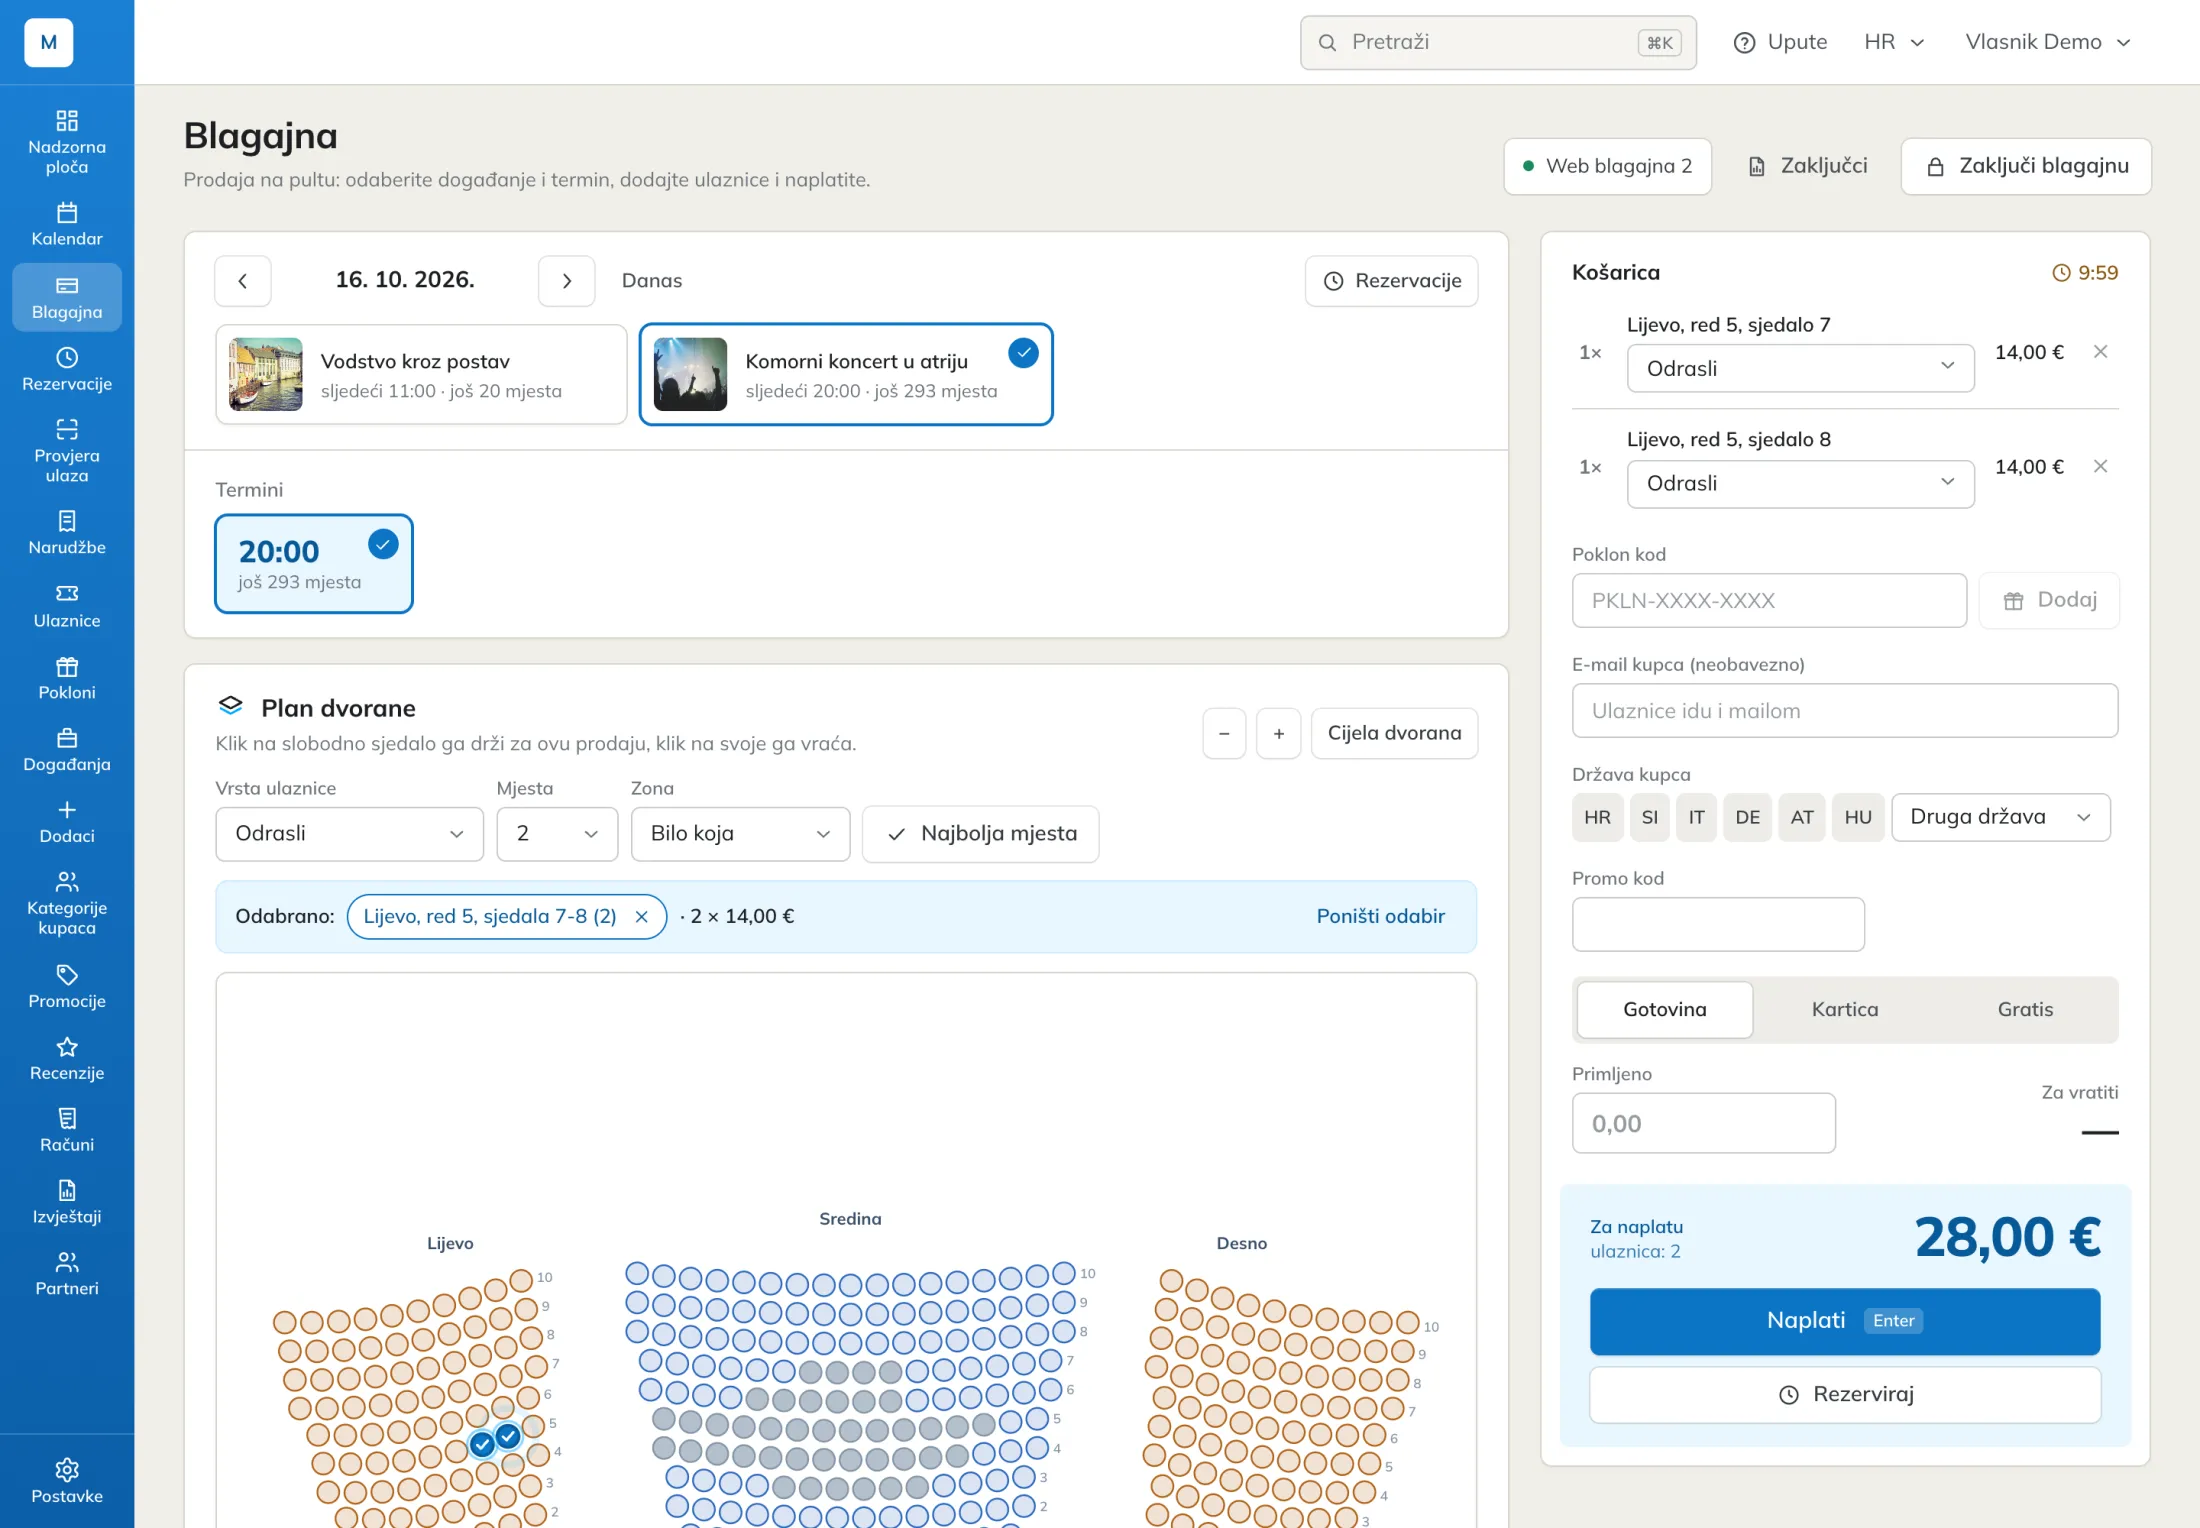Open Vrsta ulaznice dropdown
Screen dimensions: 2200x1528
tap(350, 834)
